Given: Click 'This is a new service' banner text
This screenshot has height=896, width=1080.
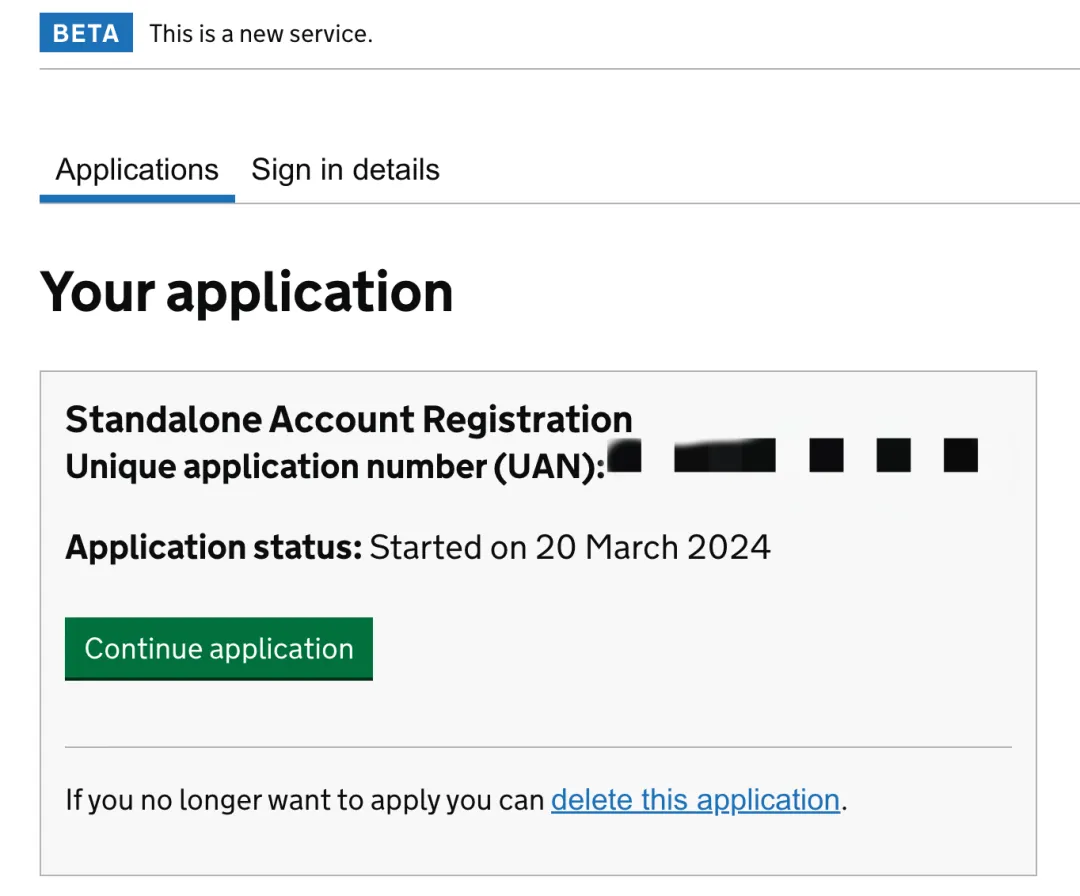Looking at the screenshot, I should [x=260, y=33].
